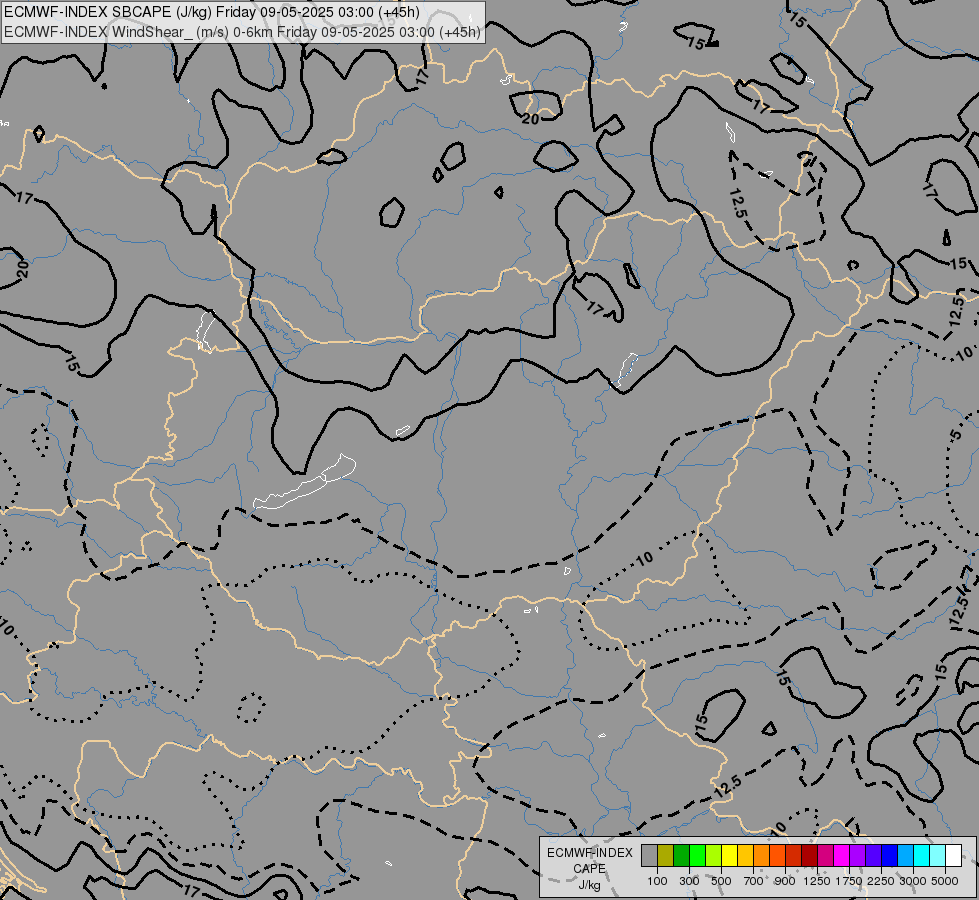Screen dimensions: 979x900
Task: Click the 1250 tick label on the legend
Action: pyautogui.click(x=817, y=881)
